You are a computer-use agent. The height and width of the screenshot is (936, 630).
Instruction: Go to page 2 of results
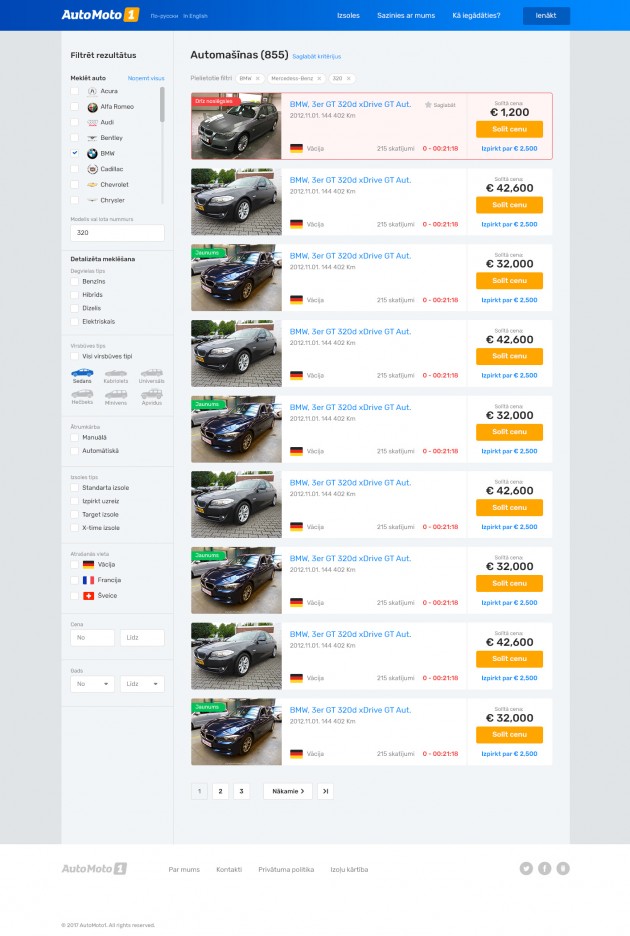(x=220, y=791)
